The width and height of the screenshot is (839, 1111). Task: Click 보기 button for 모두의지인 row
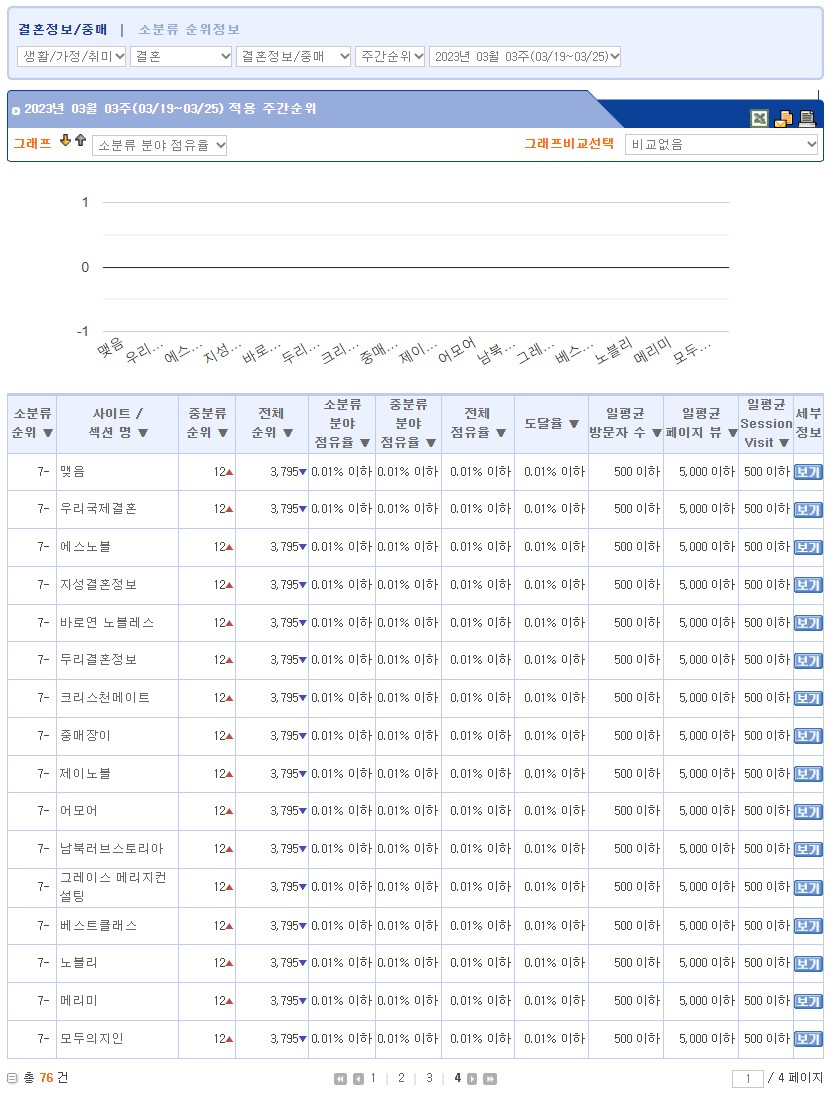tap(807, 1039)
